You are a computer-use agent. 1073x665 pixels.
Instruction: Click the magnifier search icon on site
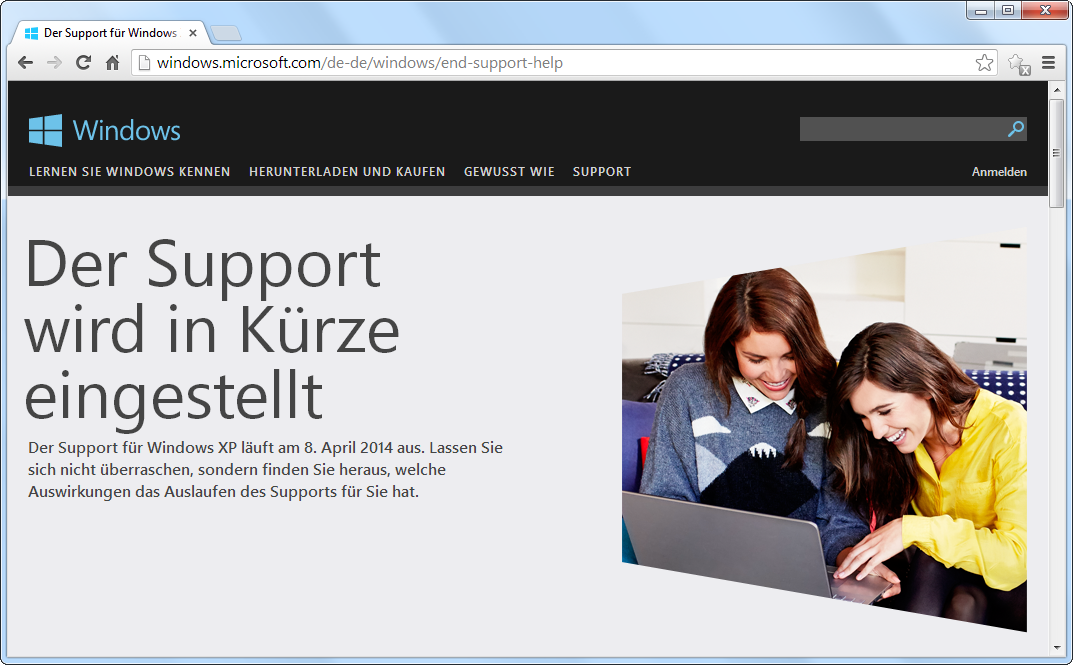(x=1015, y=129)
